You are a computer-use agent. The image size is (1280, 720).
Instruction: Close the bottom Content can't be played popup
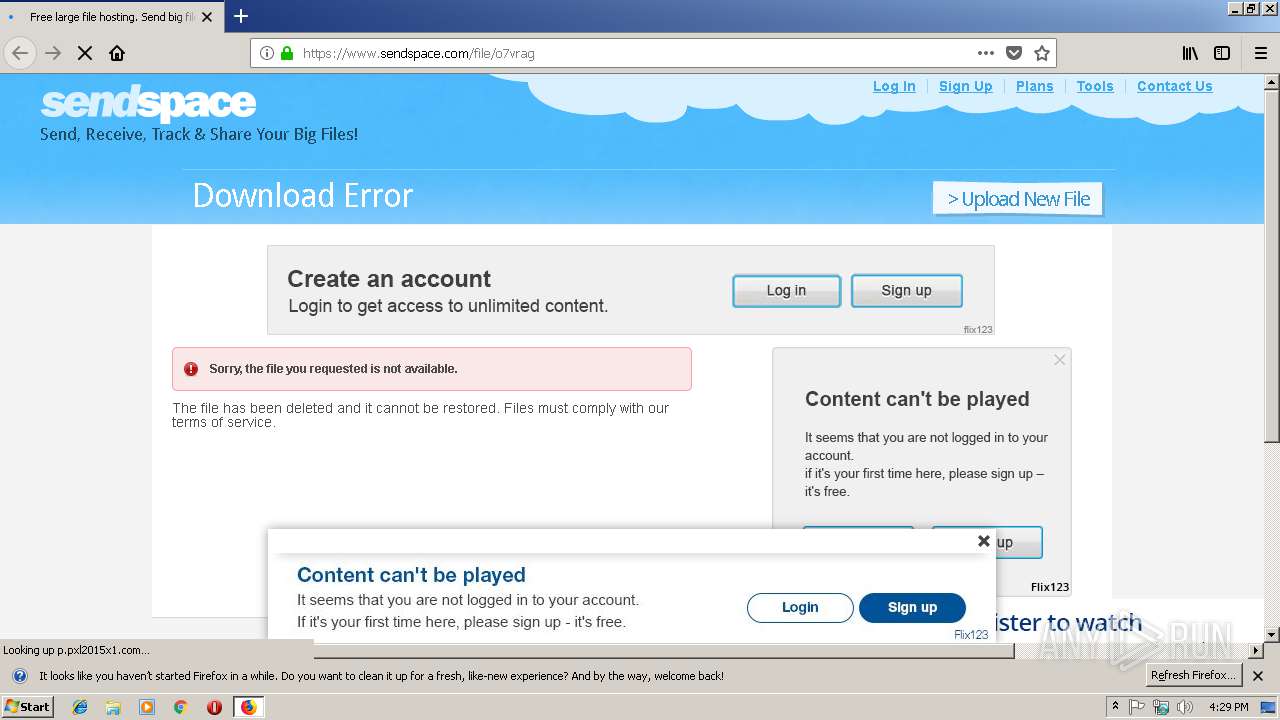[x=983, y=541]
